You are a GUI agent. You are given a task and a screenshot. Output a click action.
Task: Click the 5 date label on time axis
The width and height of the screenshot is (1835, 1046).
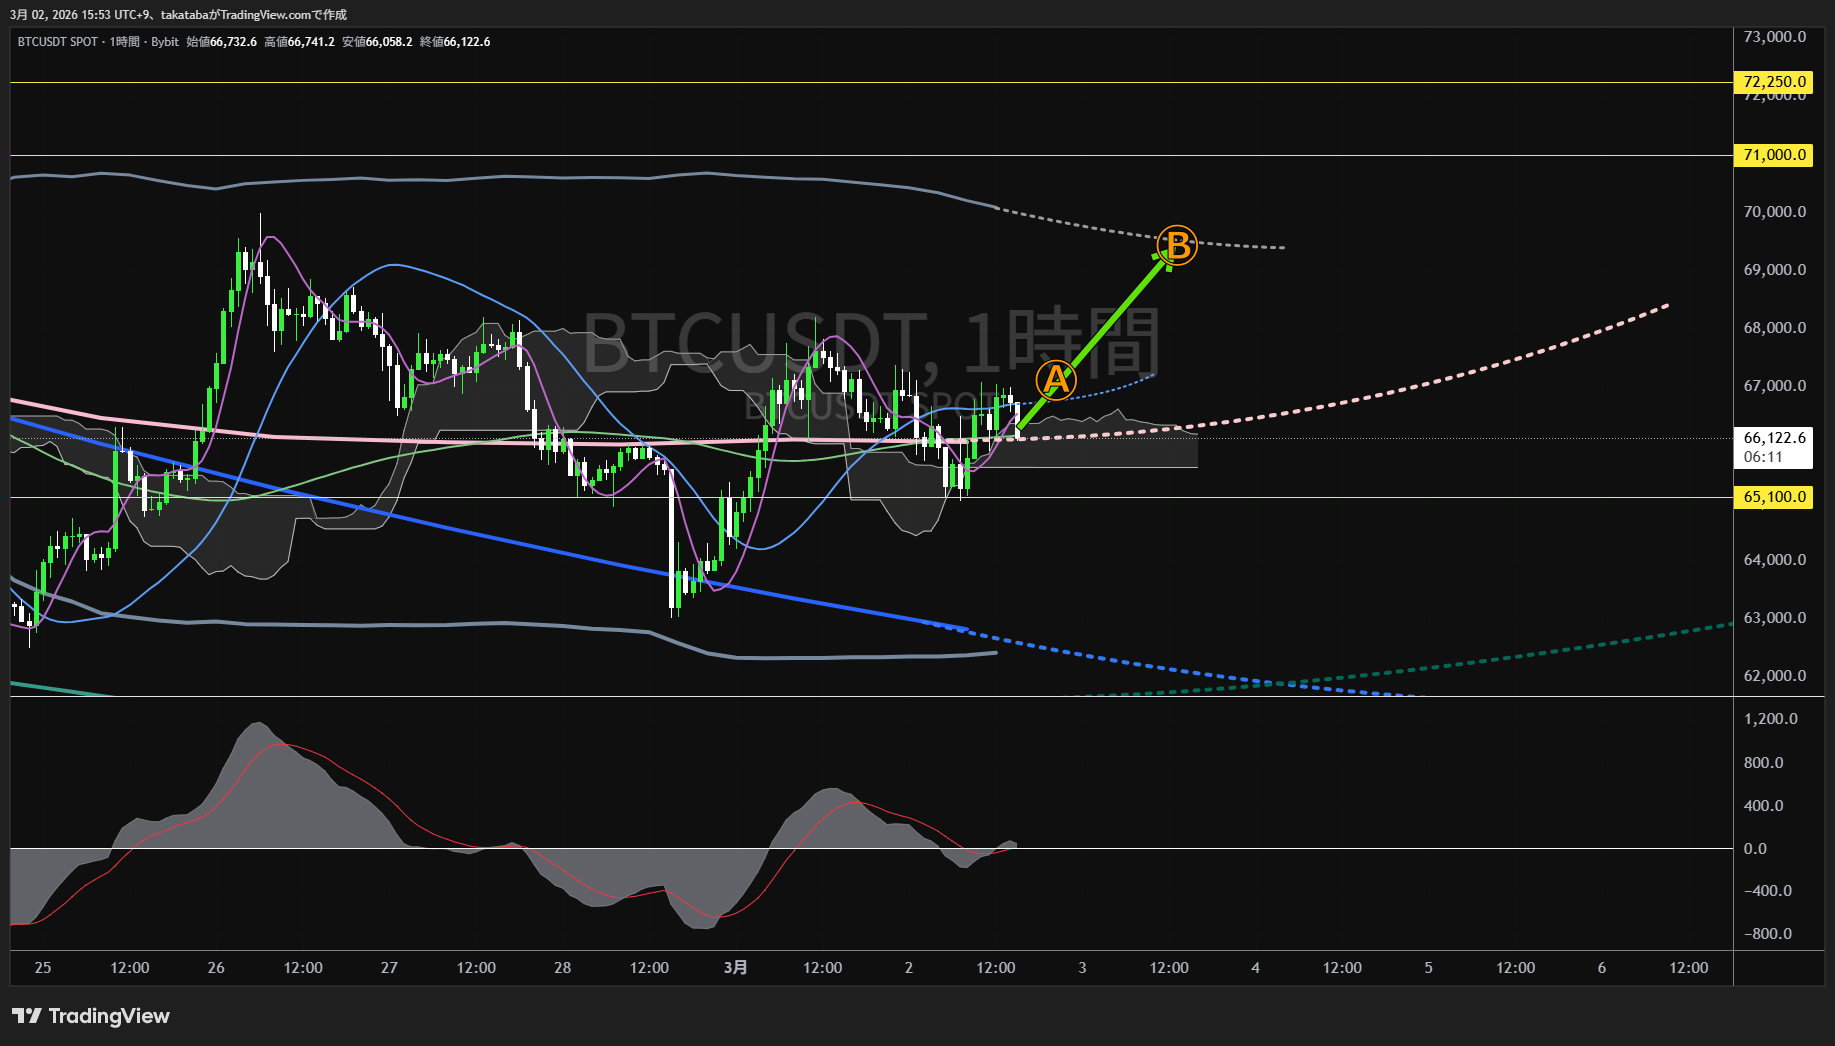1428,967
